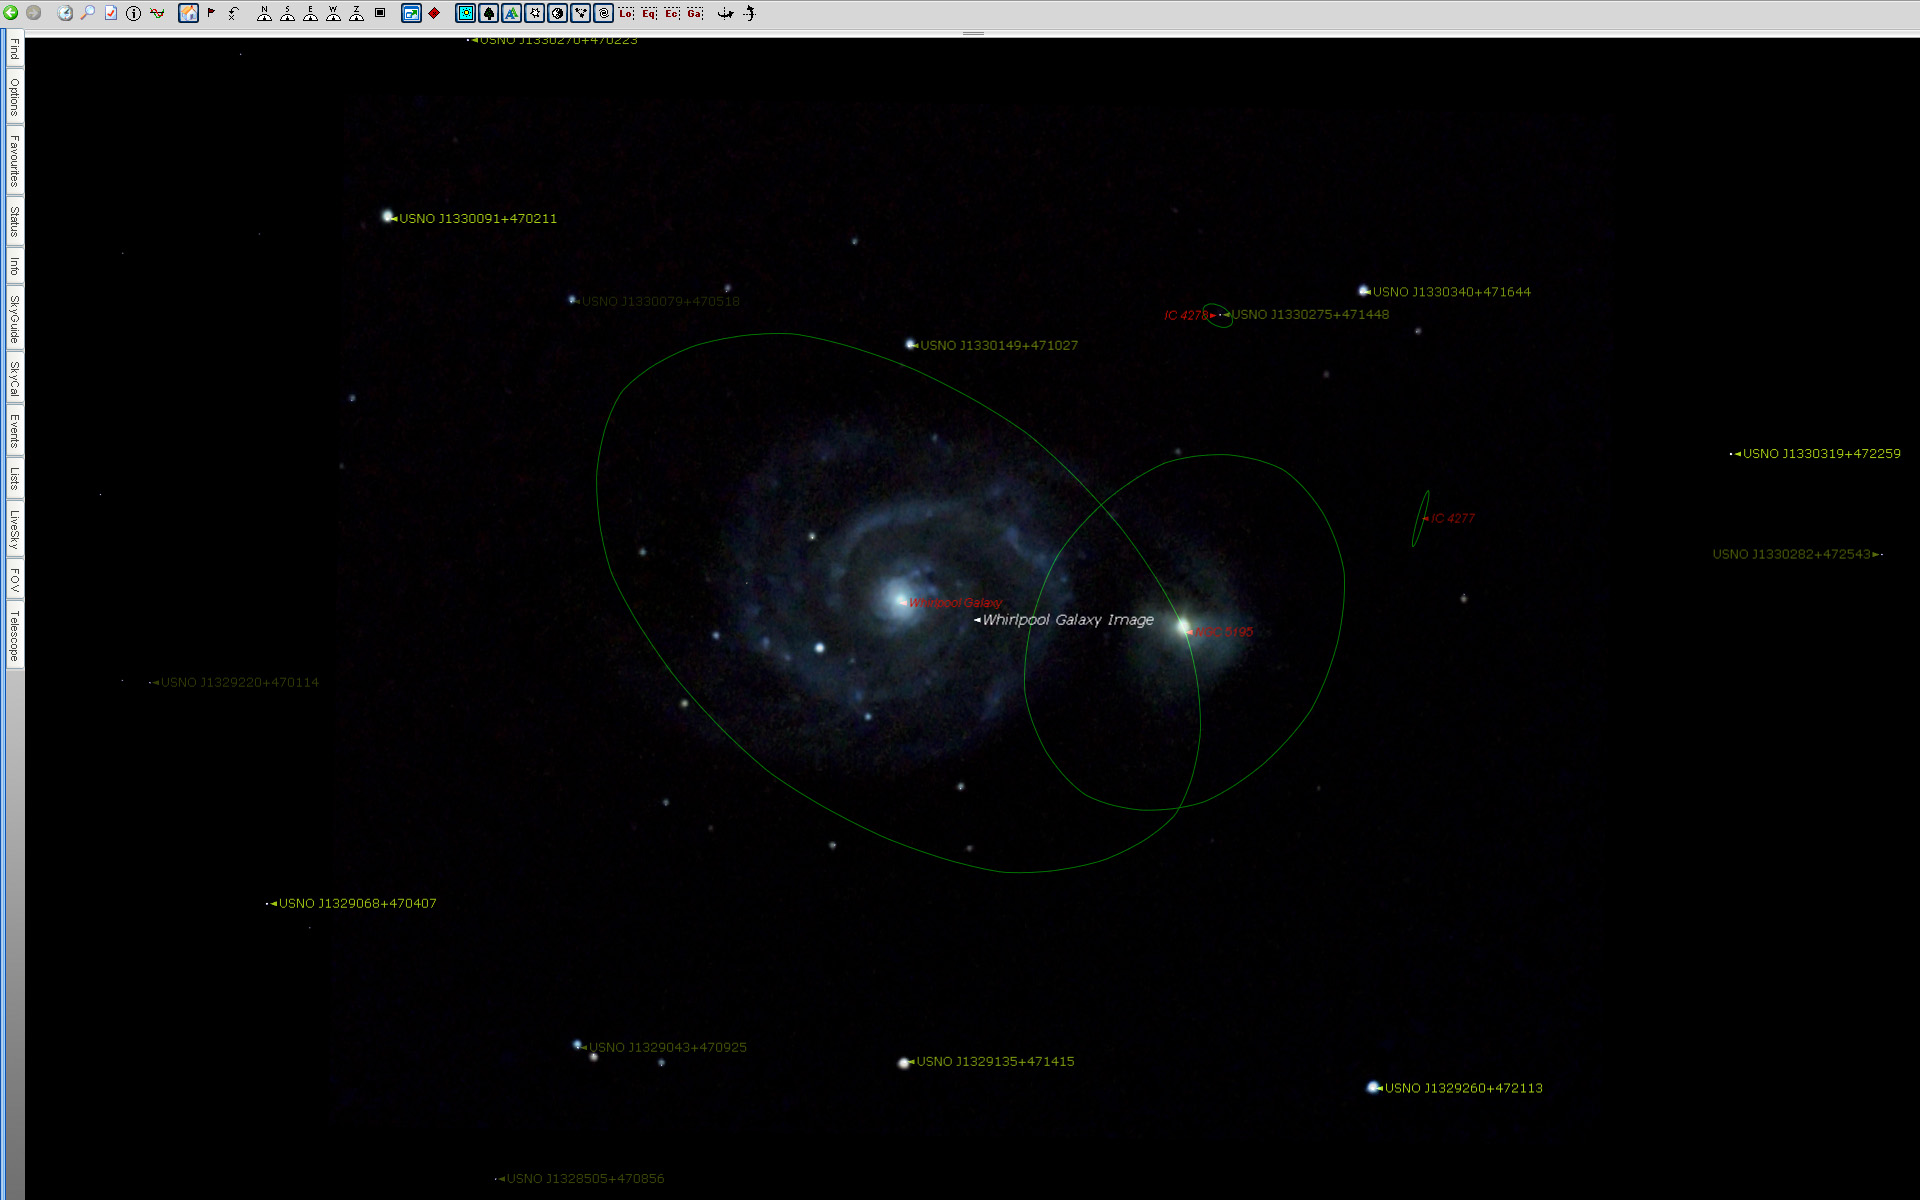The width and height of the screenshot is (1920, 1200).
Task: Open the Find side panel tab
Action: pyautogui.click(x=14, y=50)
